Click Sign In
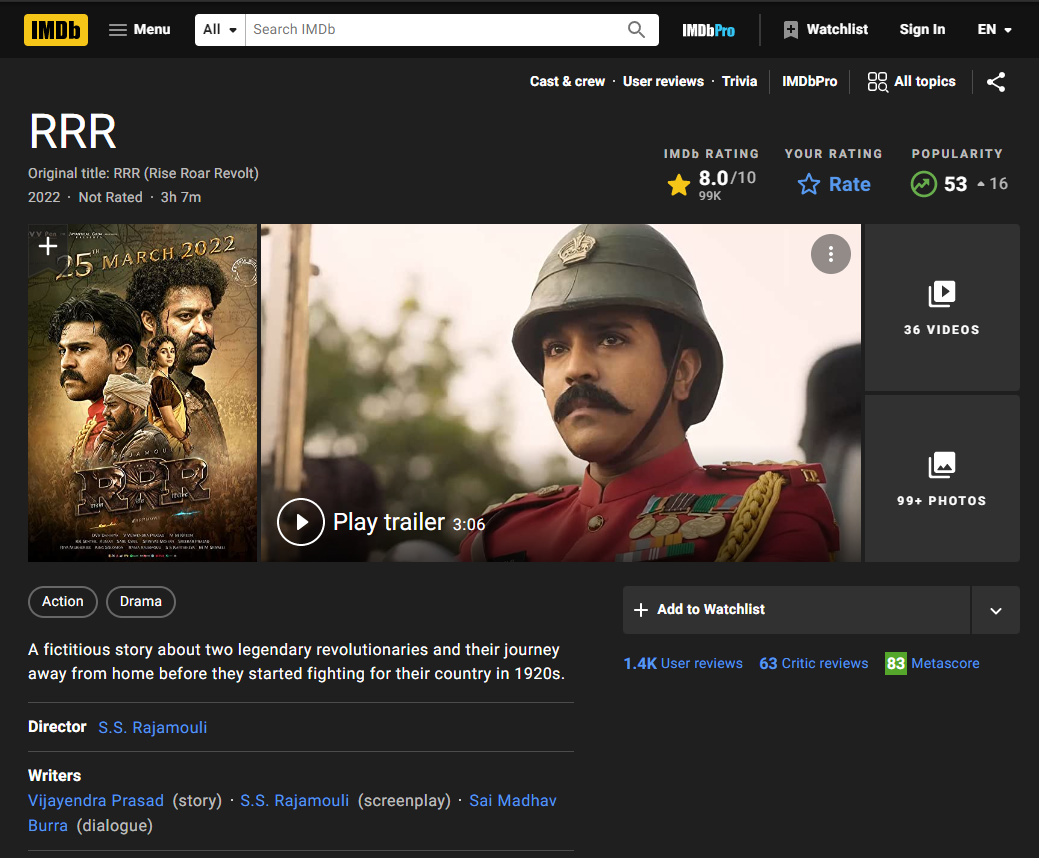This screenshot has width=1039, height=858. [x=922, y=30]
